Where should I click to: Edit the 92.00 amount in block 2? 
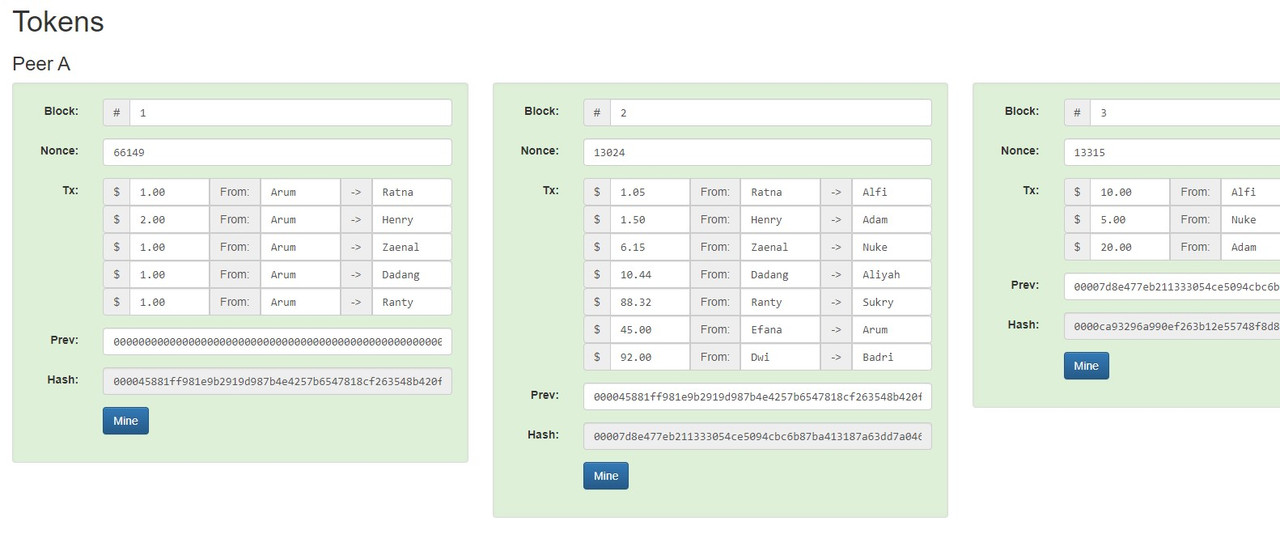click(x=650, y=357)
